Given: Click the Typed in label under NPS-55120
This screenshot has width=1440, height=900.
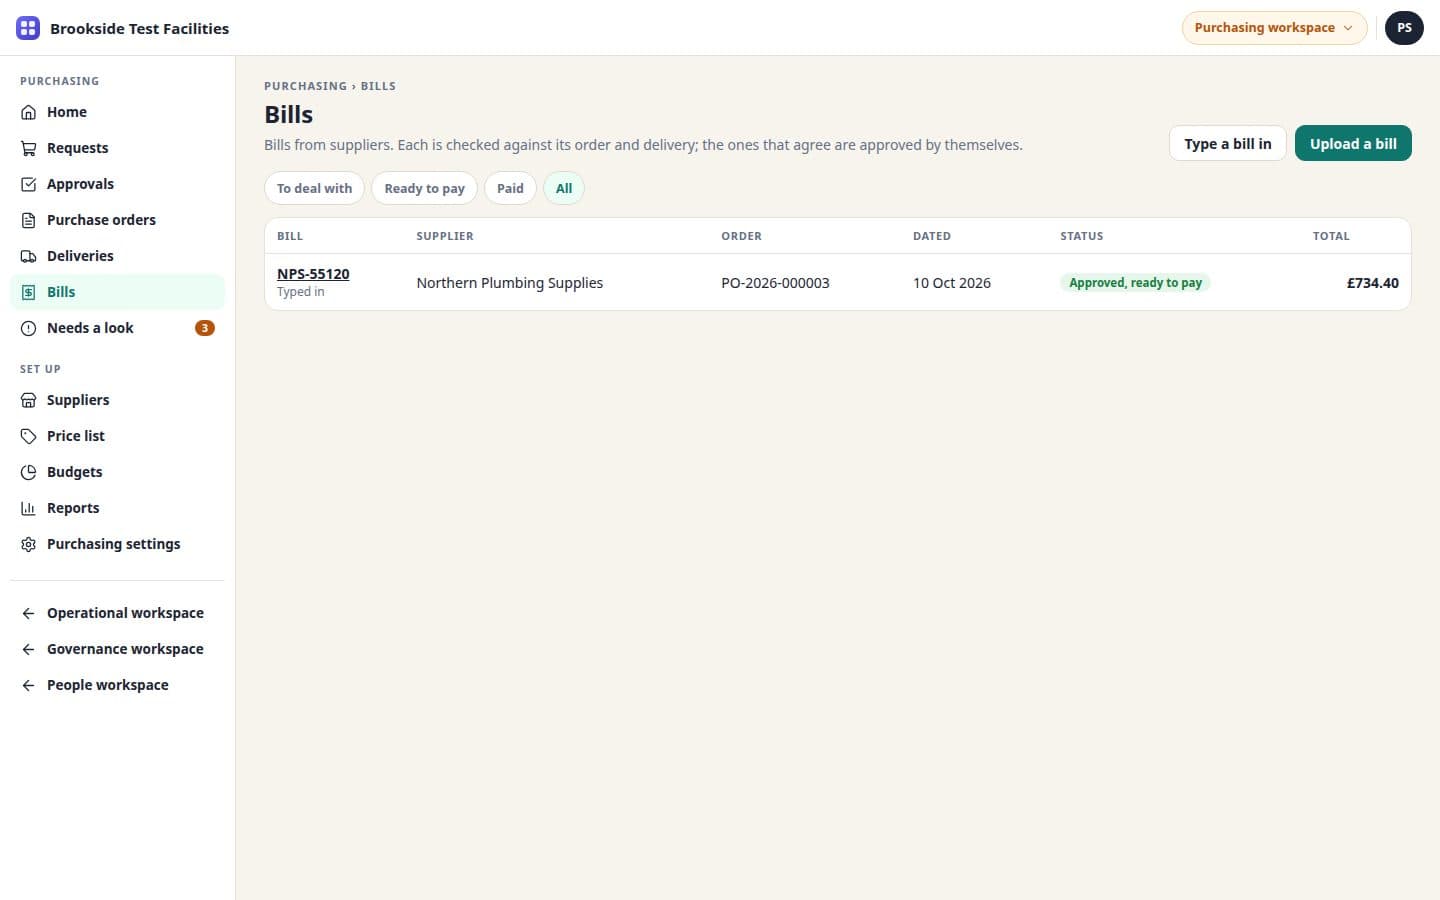Looking at the screenshot, I should [x=301, y=292].
